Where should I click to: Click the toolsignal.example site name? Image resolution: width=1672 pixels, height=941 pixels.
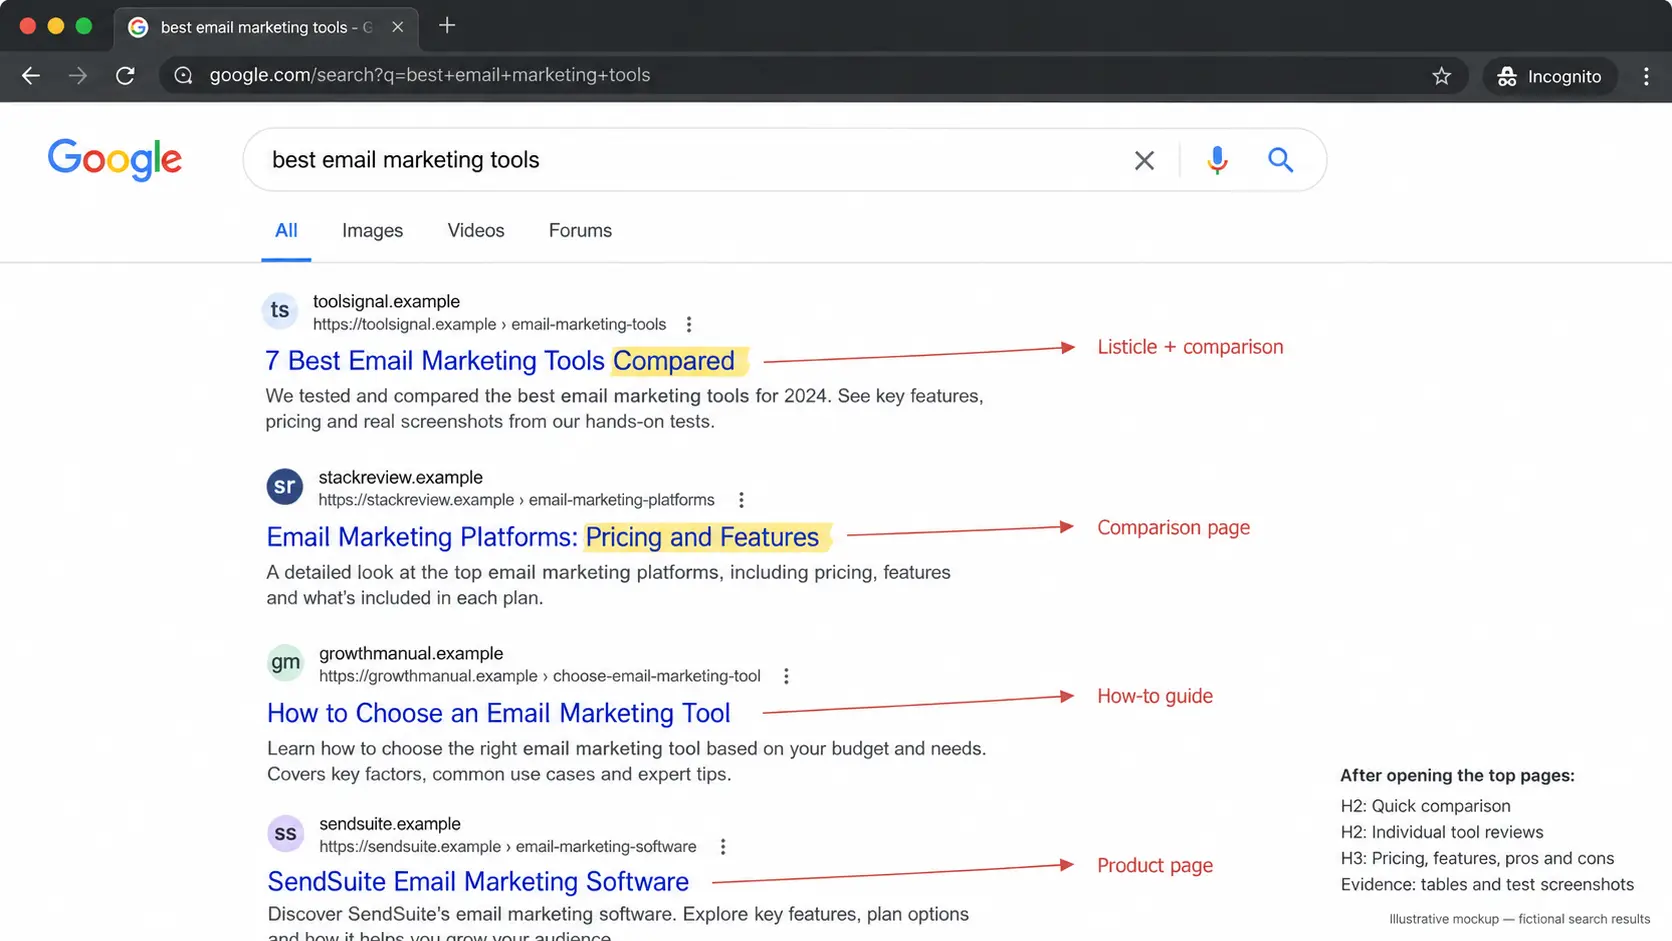click(386, 302)
